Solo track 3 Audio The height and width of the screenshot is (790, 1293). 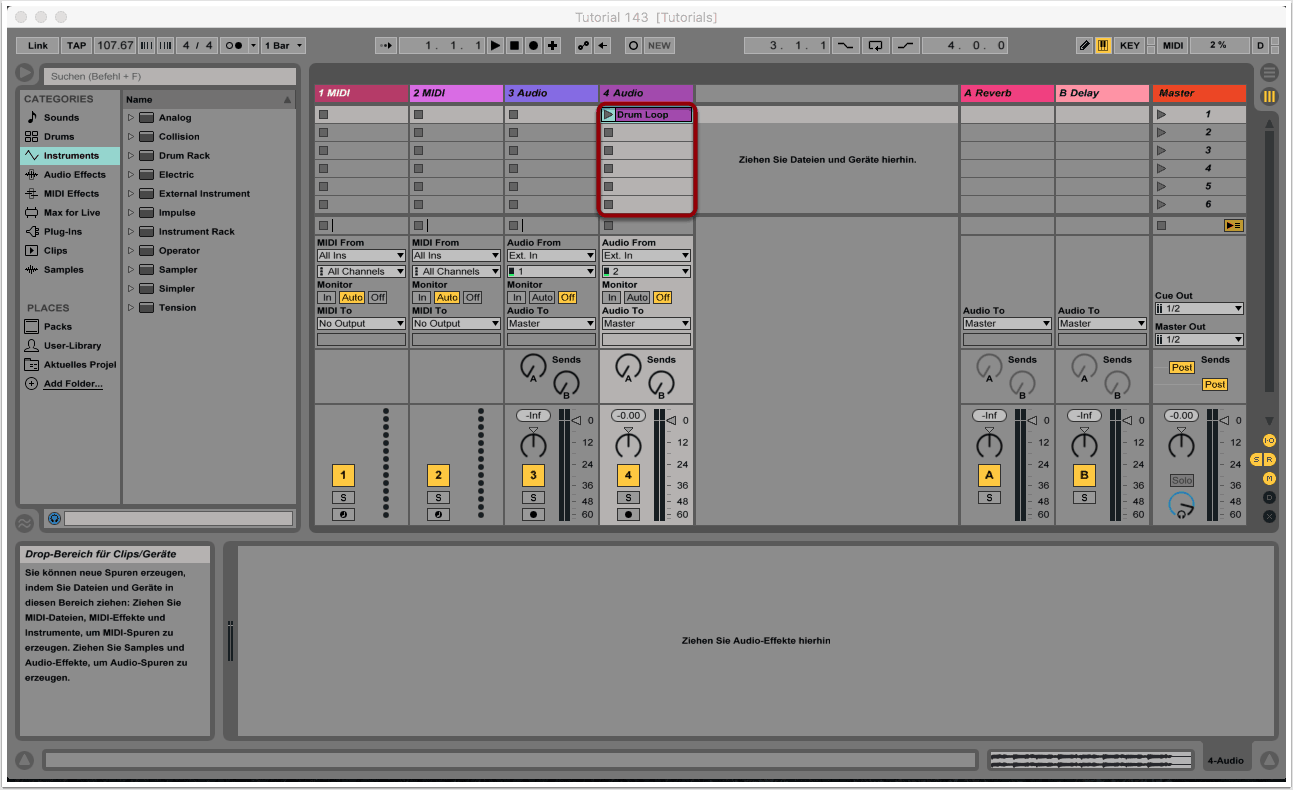tap(533, 498)
